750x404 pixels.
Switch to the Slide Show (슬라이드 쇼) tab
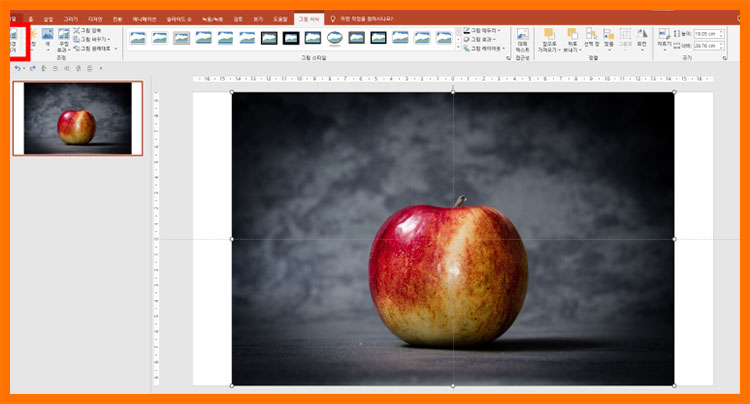point(179,19)
